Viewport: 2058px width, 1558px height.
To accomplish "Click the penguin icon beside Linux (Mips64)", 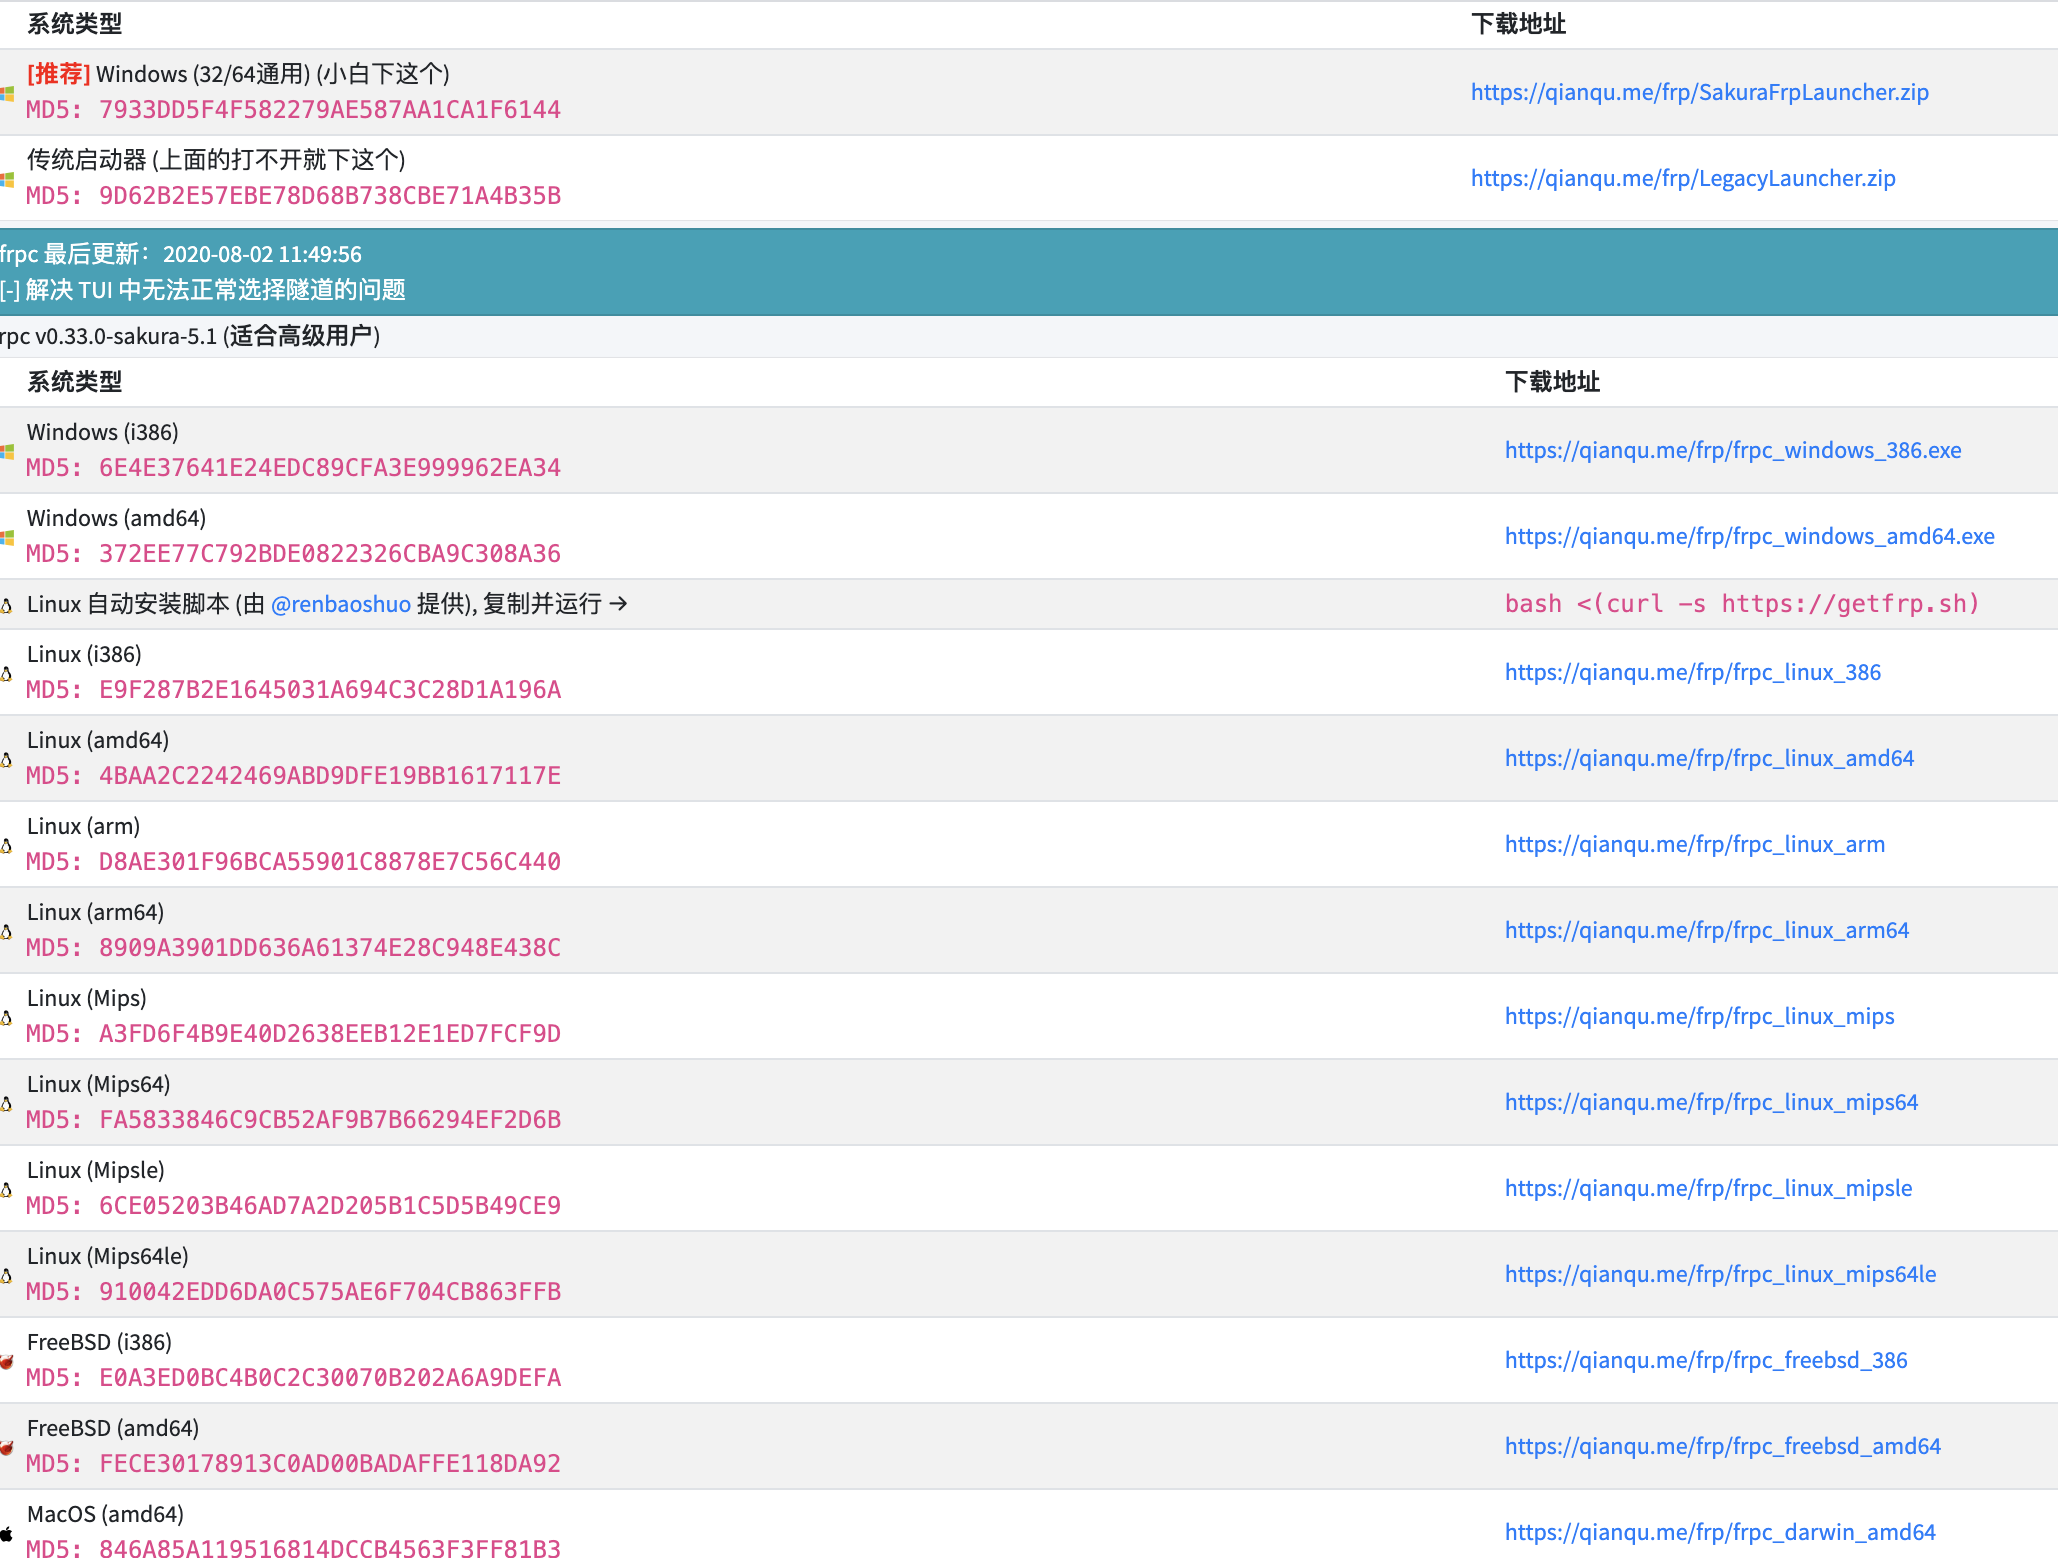I will pyautogui.click(x=6, y=1103).
